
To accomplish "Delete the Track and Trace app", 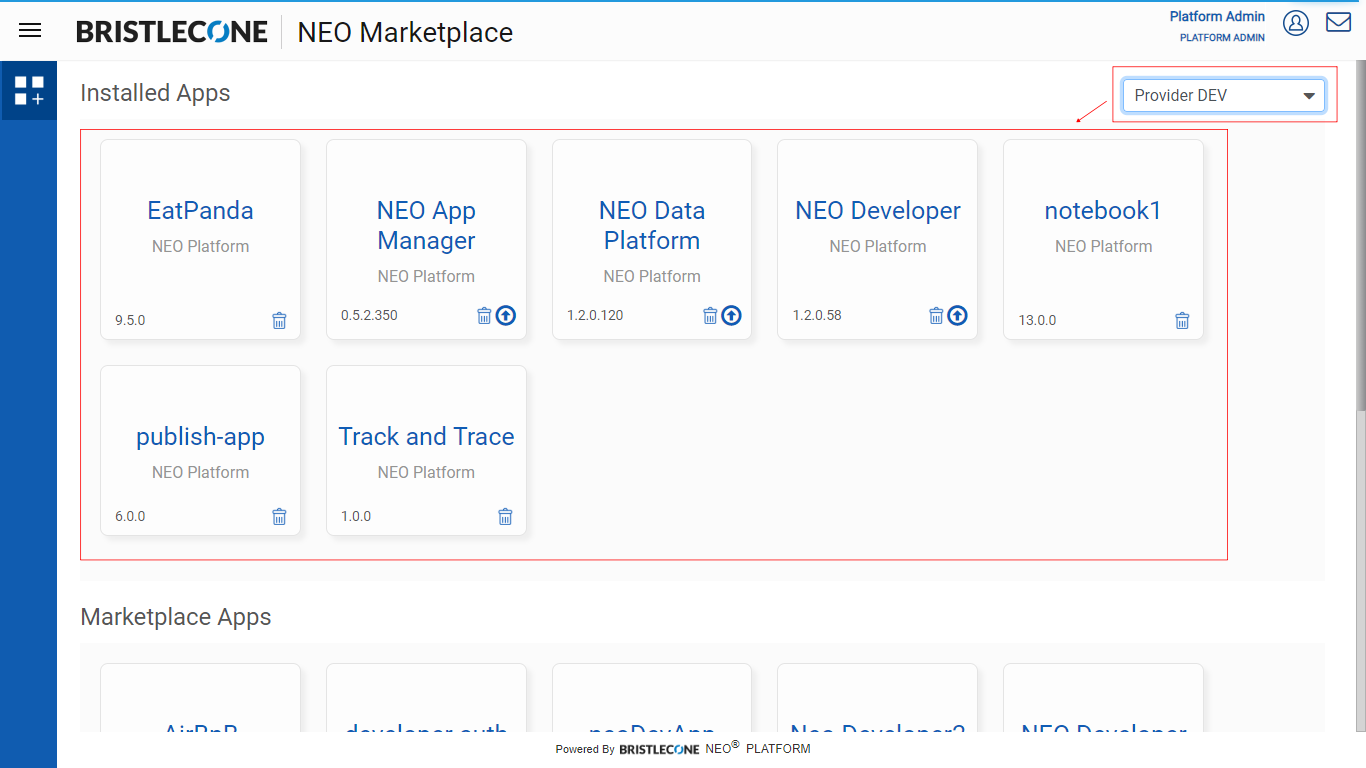I will [505, 516].
